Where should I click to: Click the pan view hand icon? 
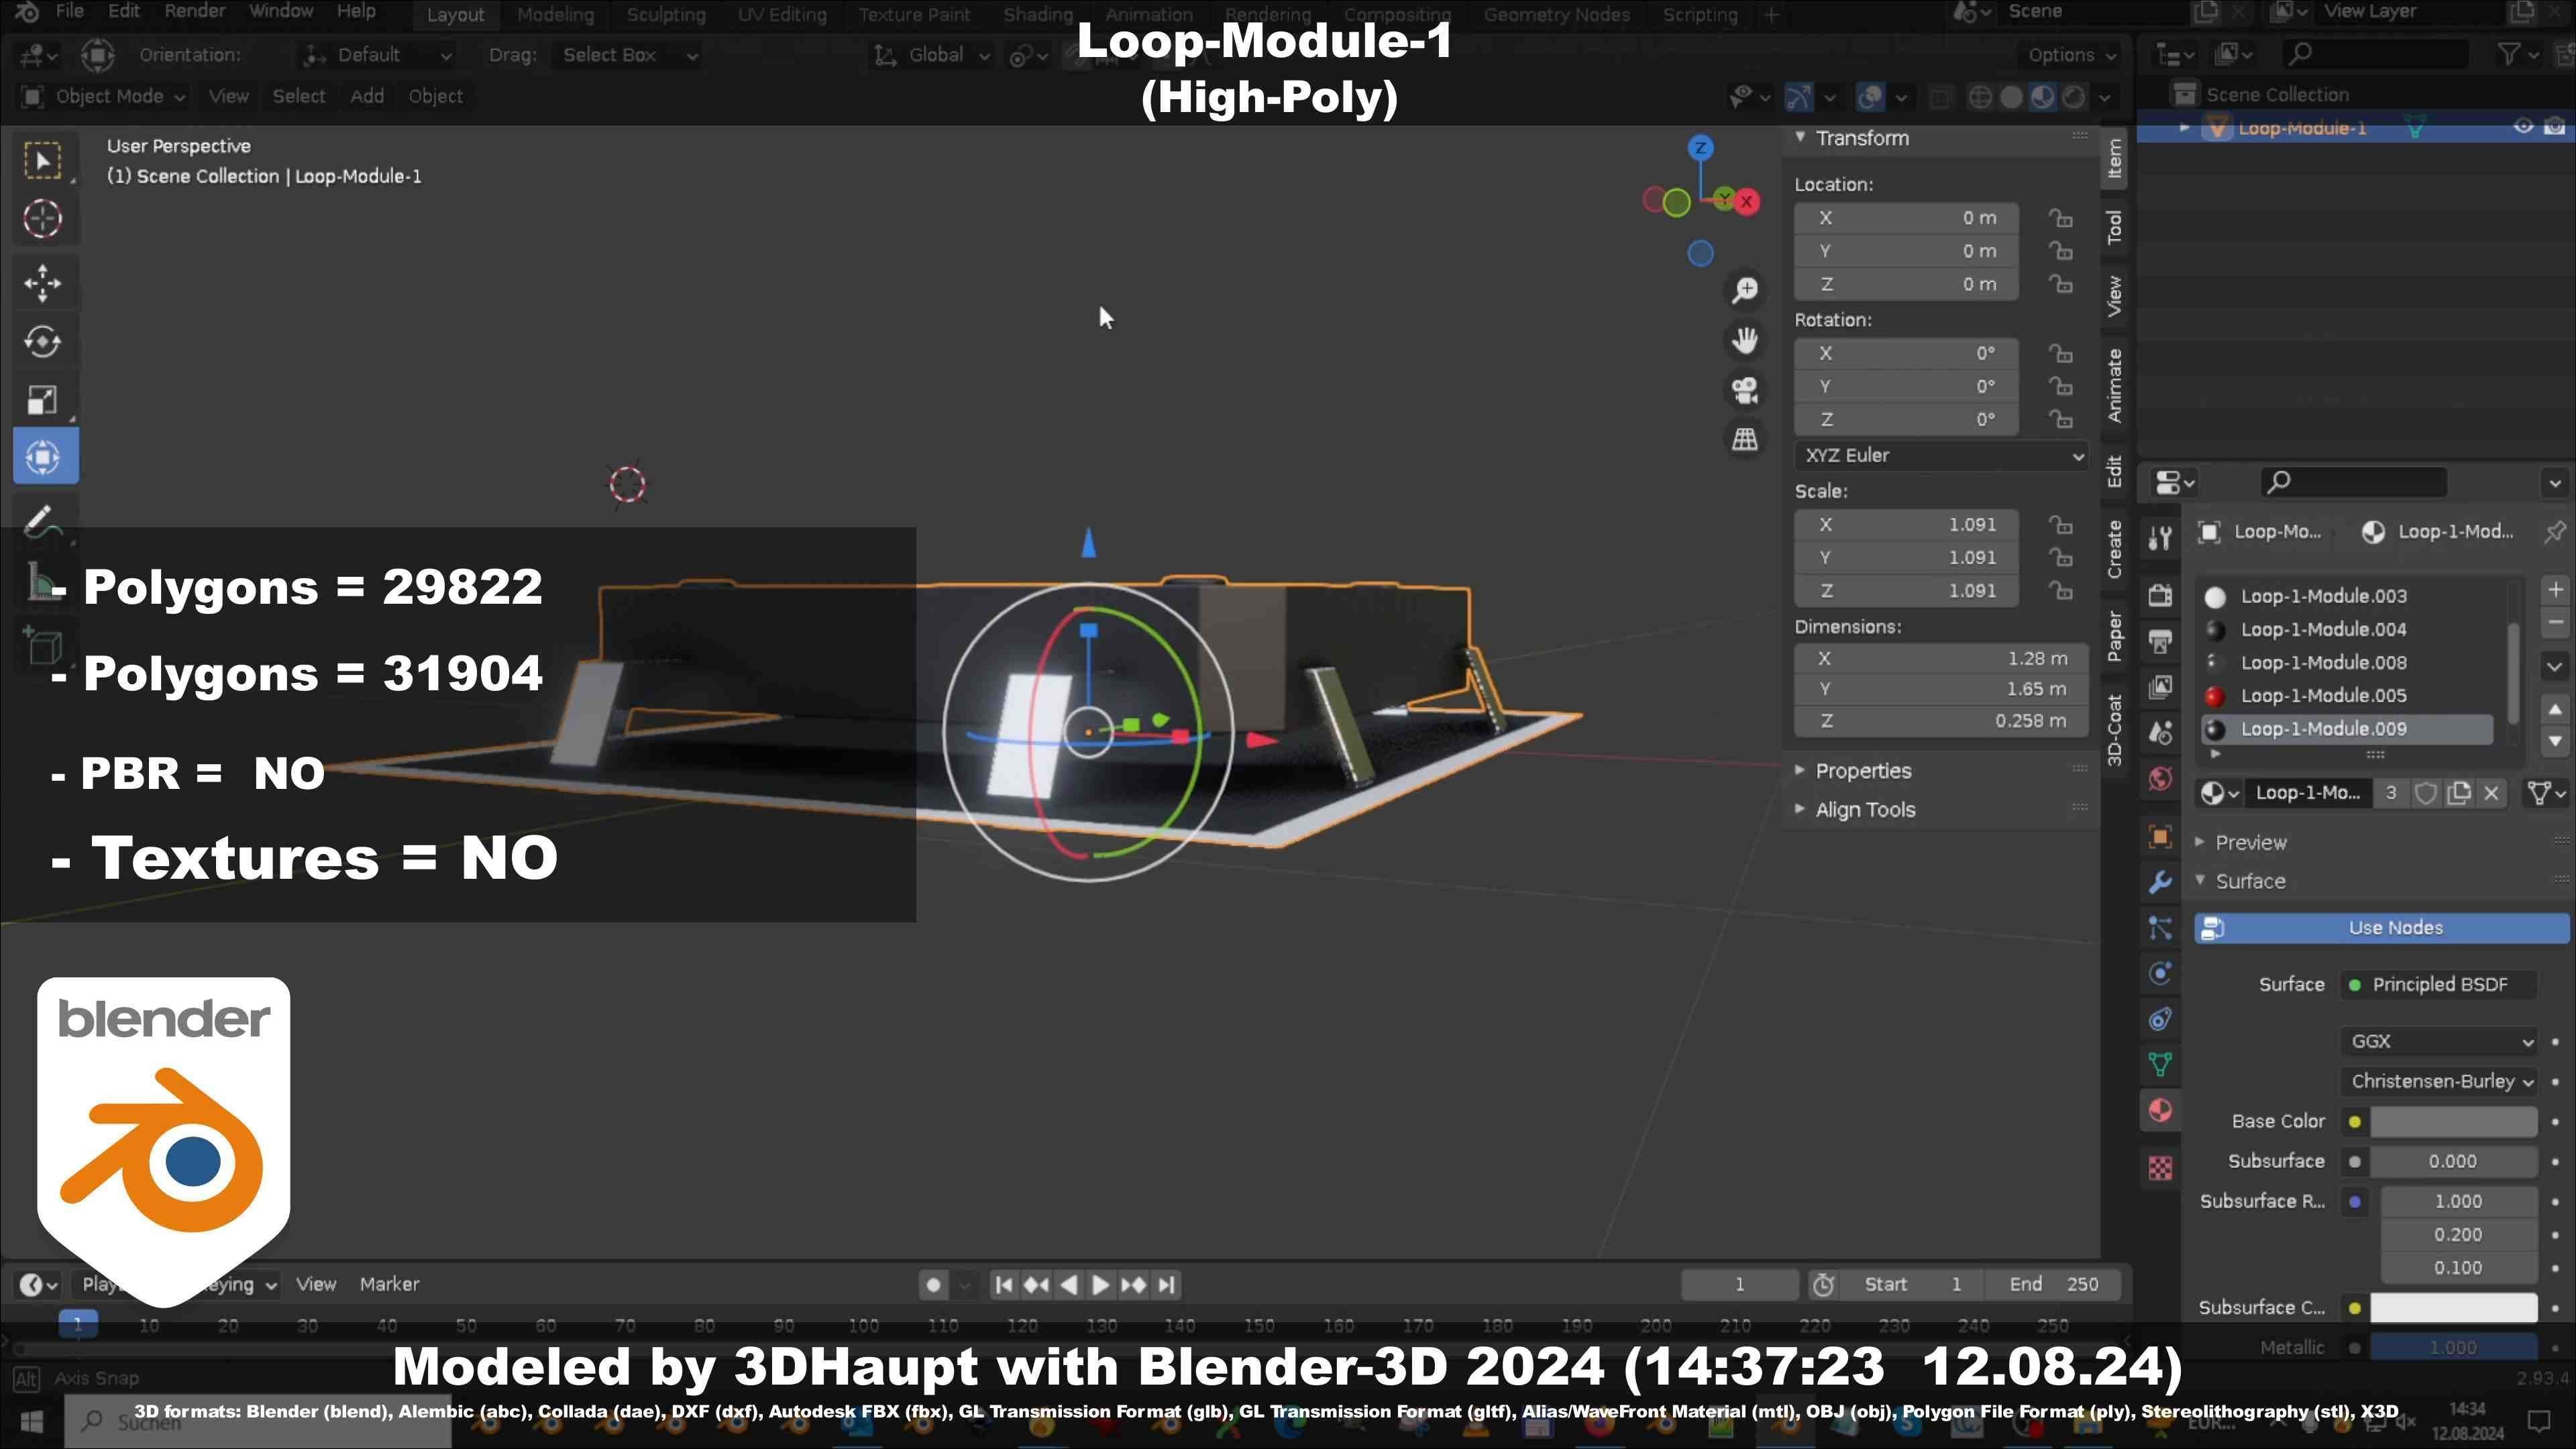(1745, 341)
